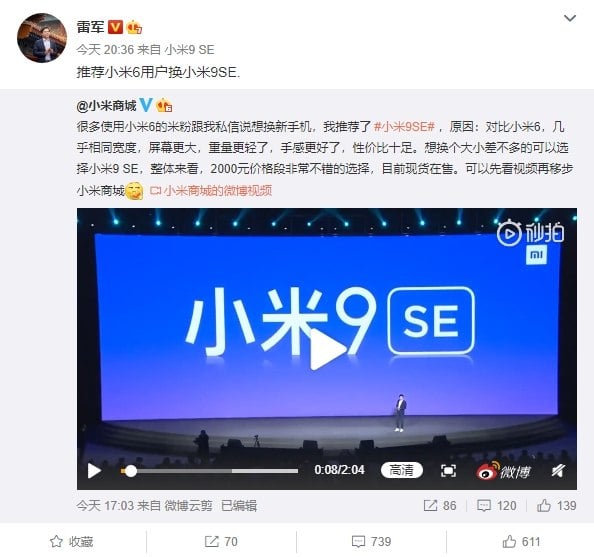Toggle the muted speaker icon
Viewport: 594px width, 557px height.
pos(558,471)
